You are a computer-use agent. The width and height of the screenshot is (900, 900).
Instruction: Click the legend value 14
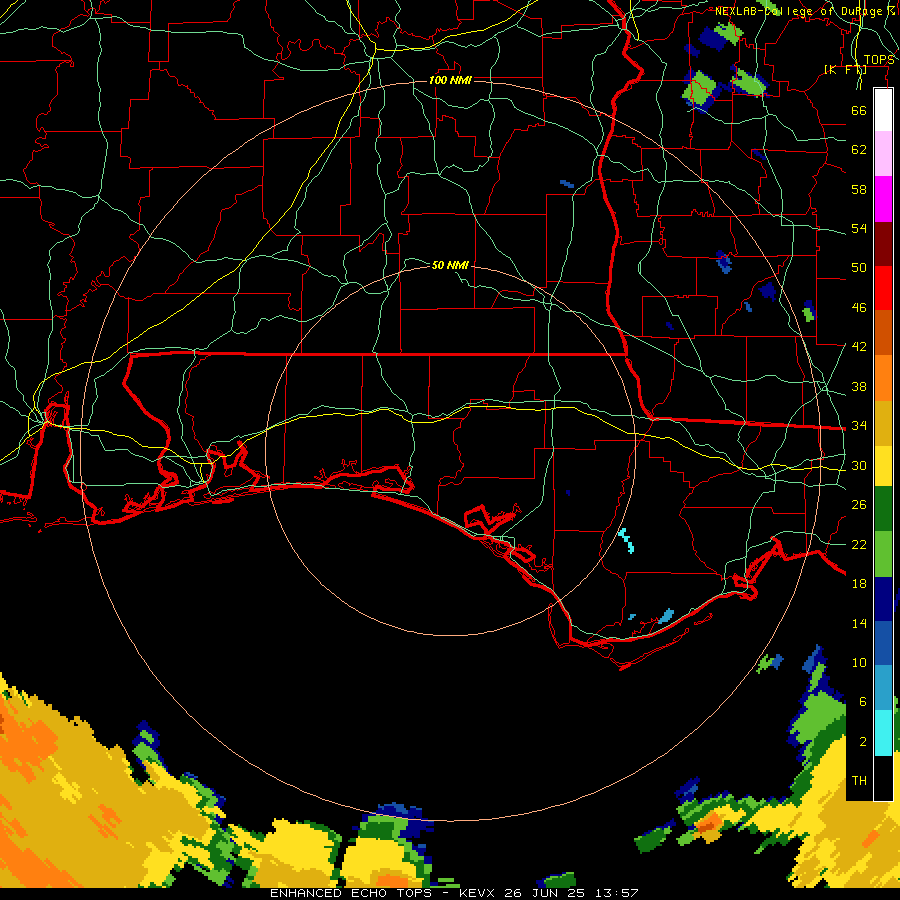[x=859, y=623]
